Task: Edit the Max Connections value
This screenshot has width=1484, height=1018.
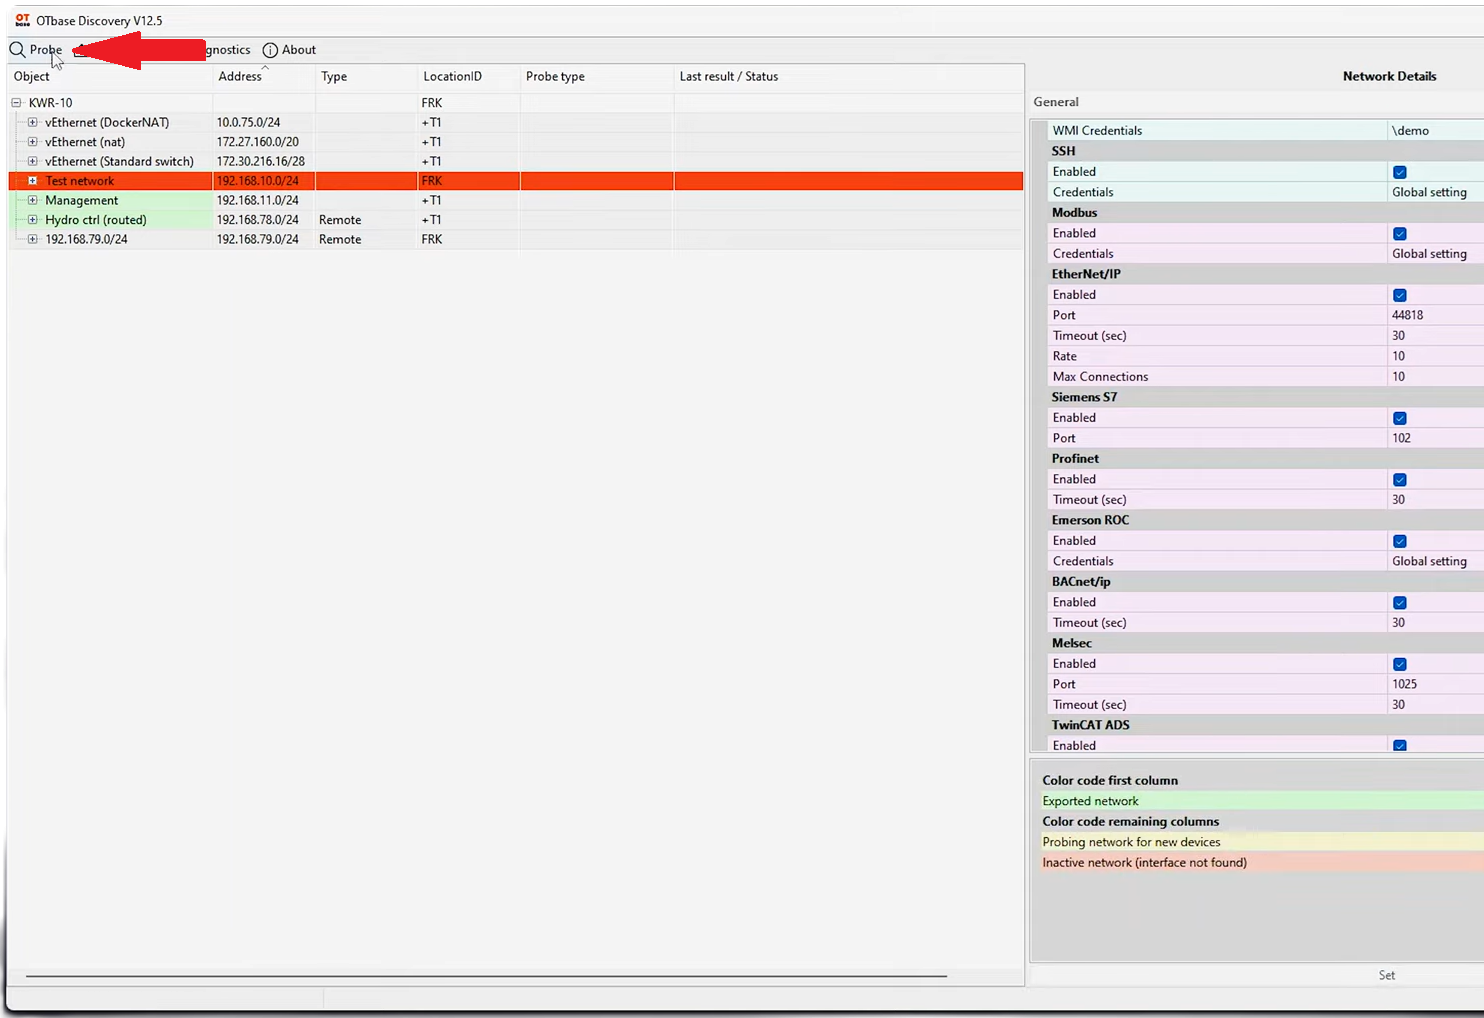Action: pyautogui.click(x=1436, y=377)
